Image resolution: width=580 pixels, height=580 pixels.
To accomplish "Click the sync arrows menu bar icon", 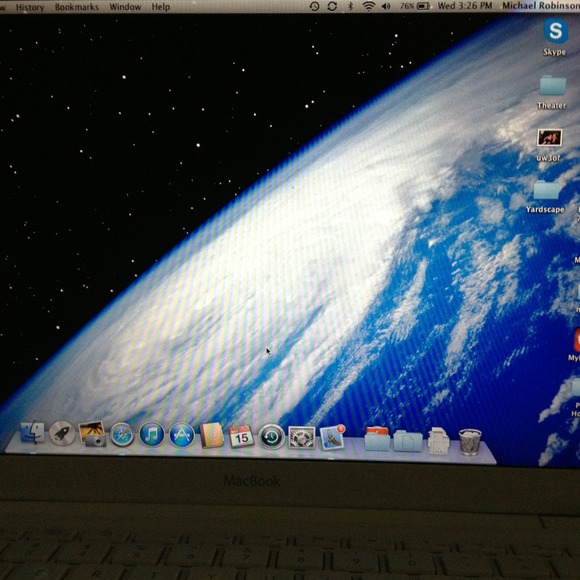I will click(332, 6).
